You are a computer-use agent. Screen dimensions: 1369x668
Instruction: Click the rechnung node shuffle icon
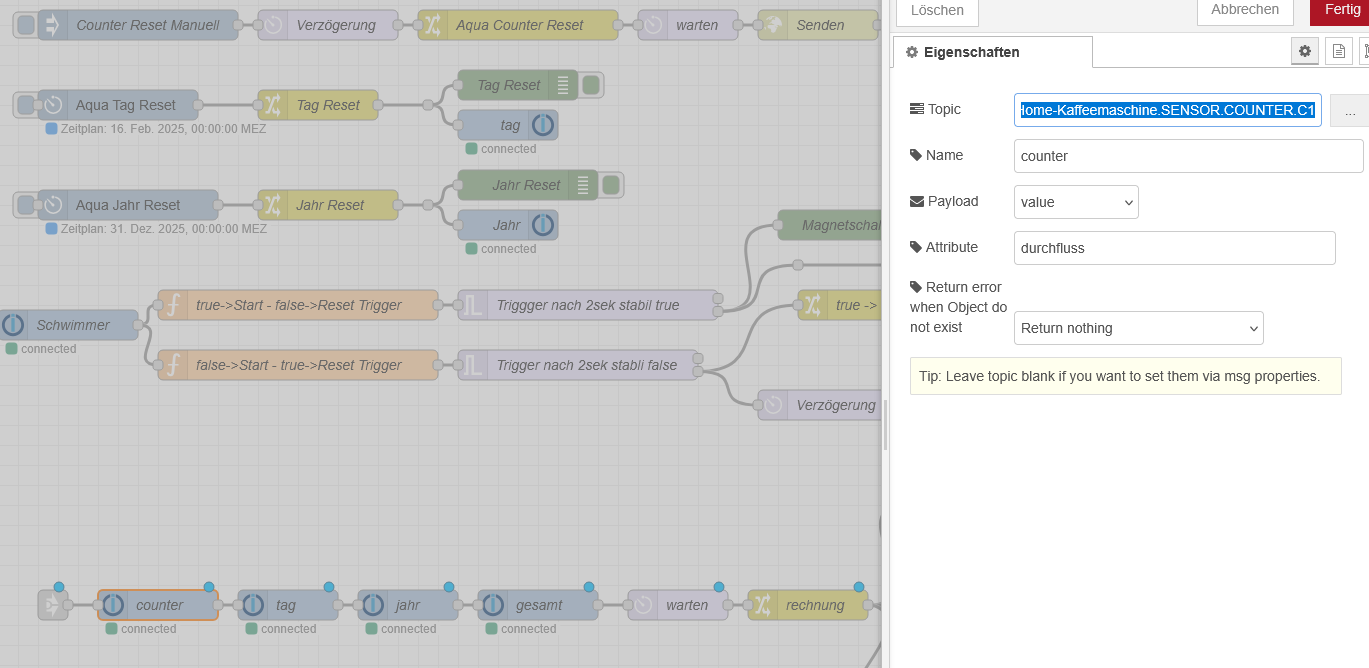[x=762, y=605]
